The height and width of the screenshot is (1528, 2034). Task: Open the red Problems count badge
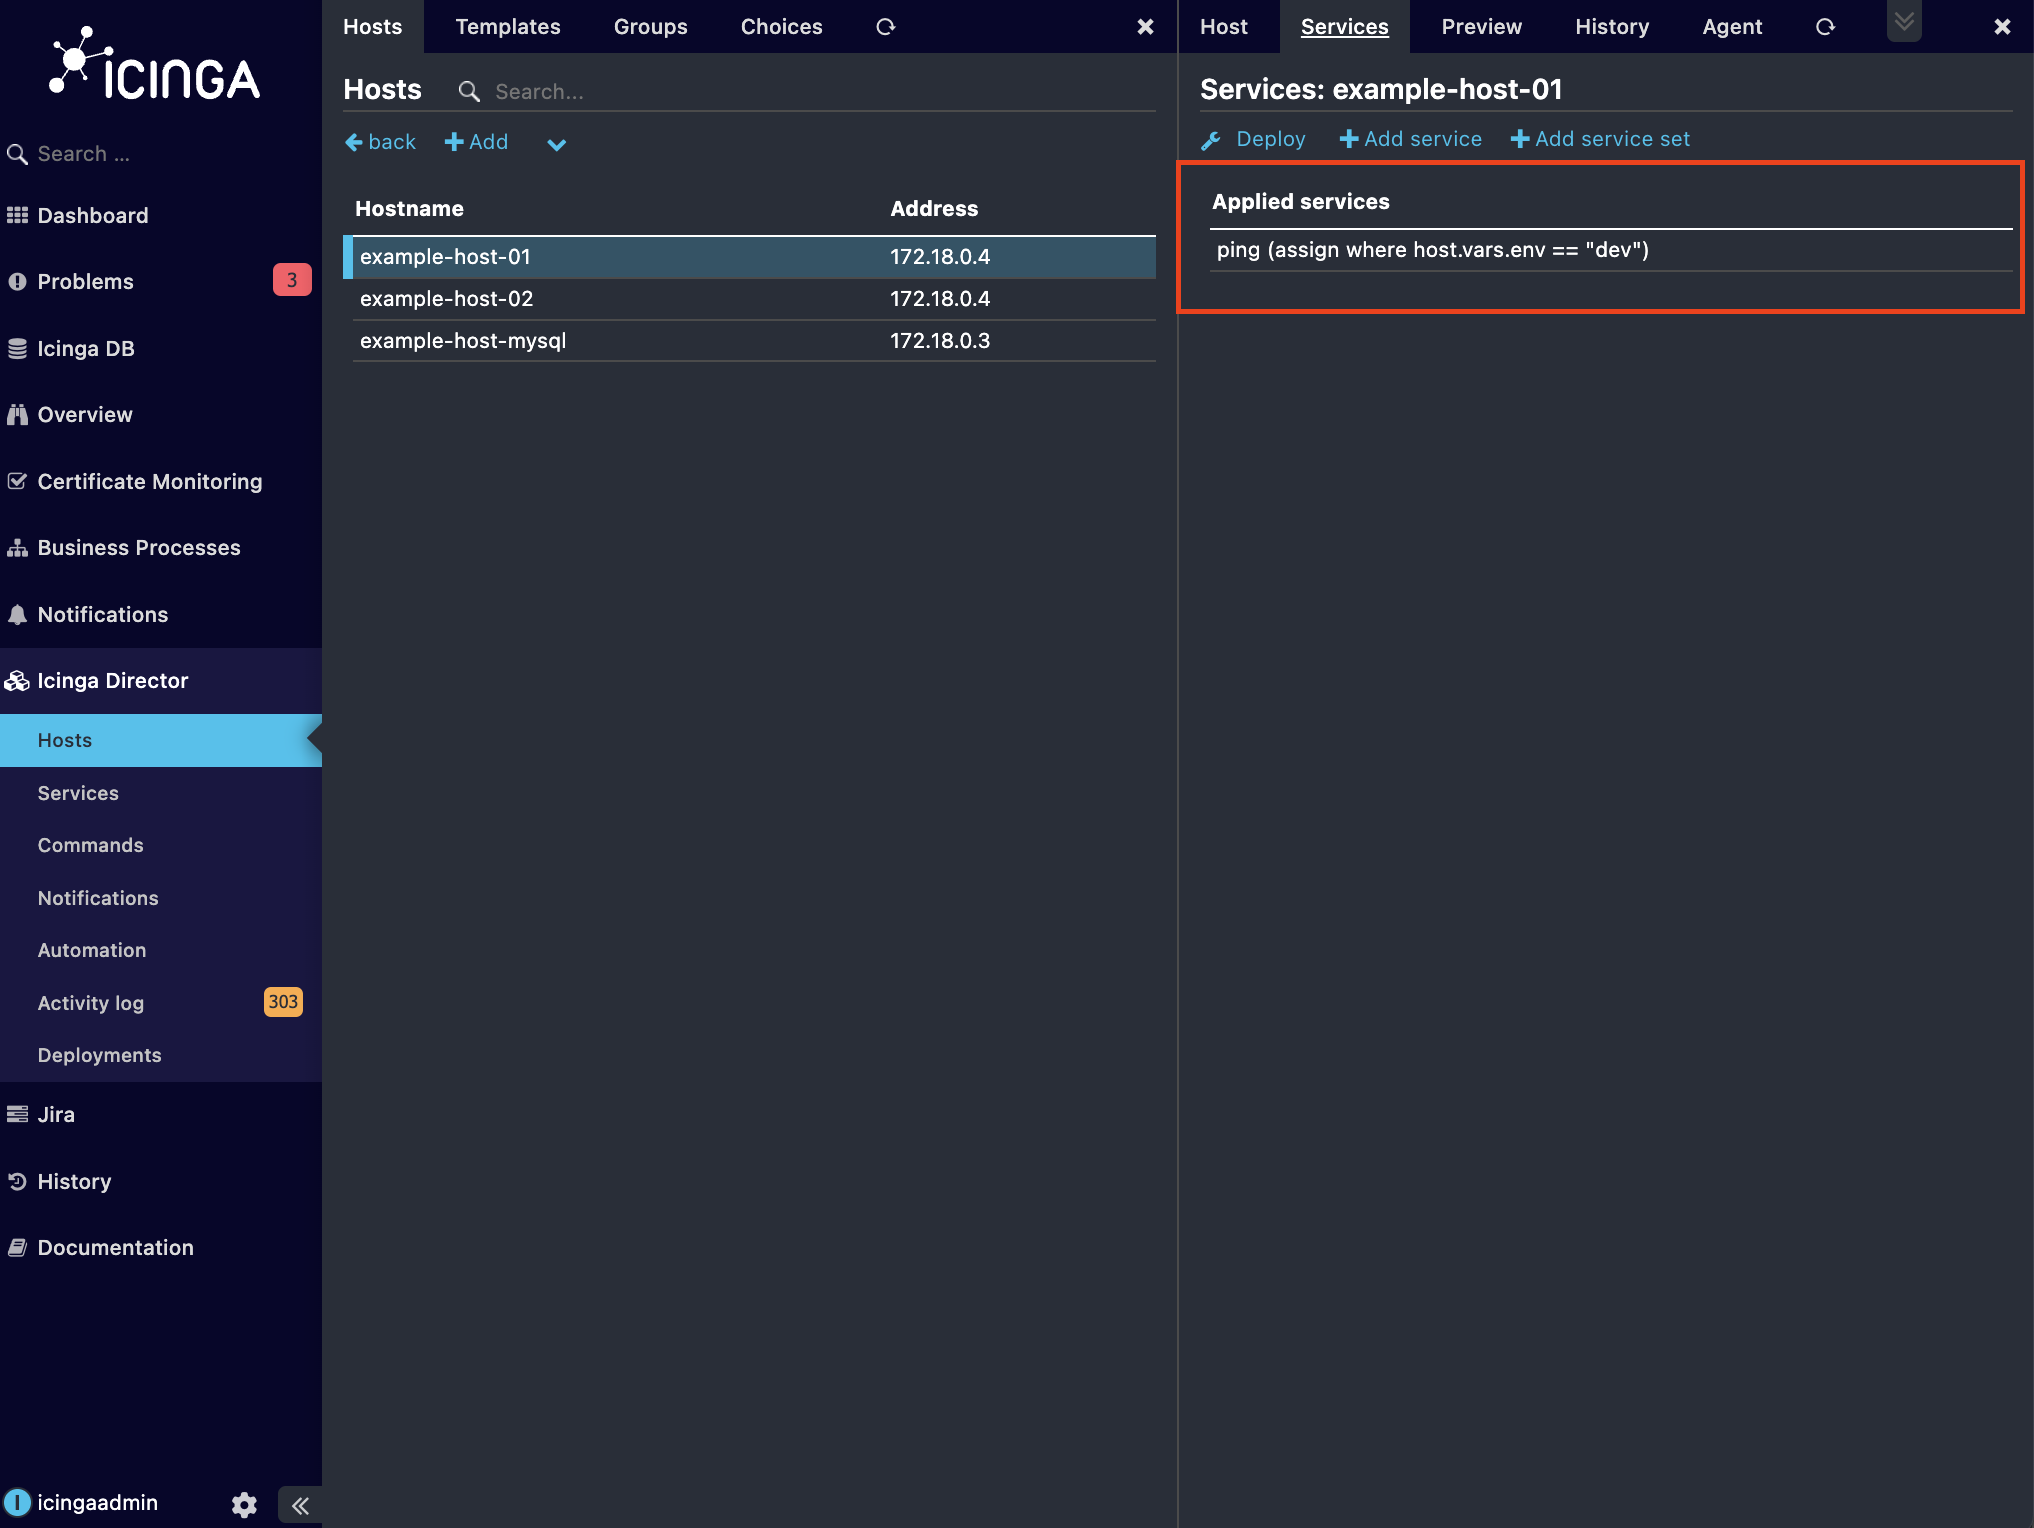pos(292,280)
